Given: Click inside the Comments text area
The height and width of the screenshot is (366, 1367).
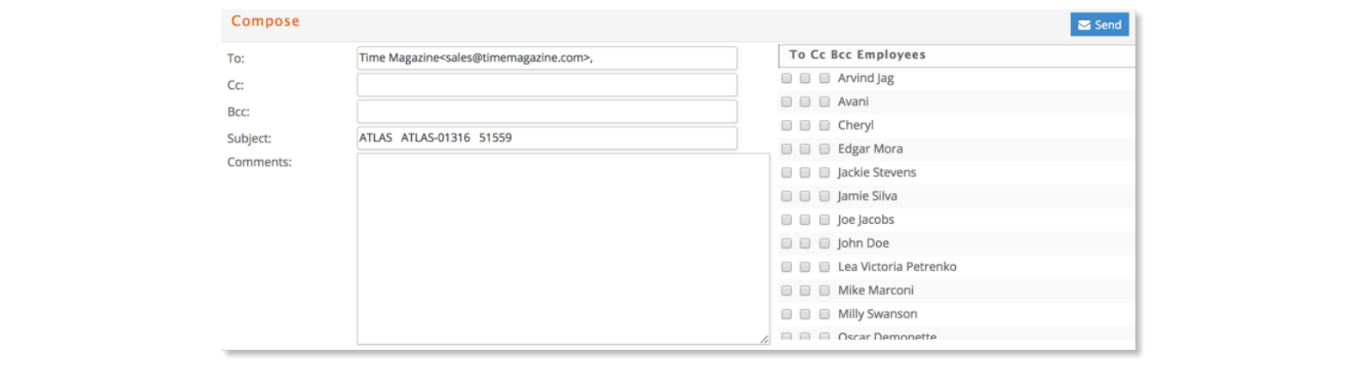Looking at the screenshot, I should coord(563,249).
